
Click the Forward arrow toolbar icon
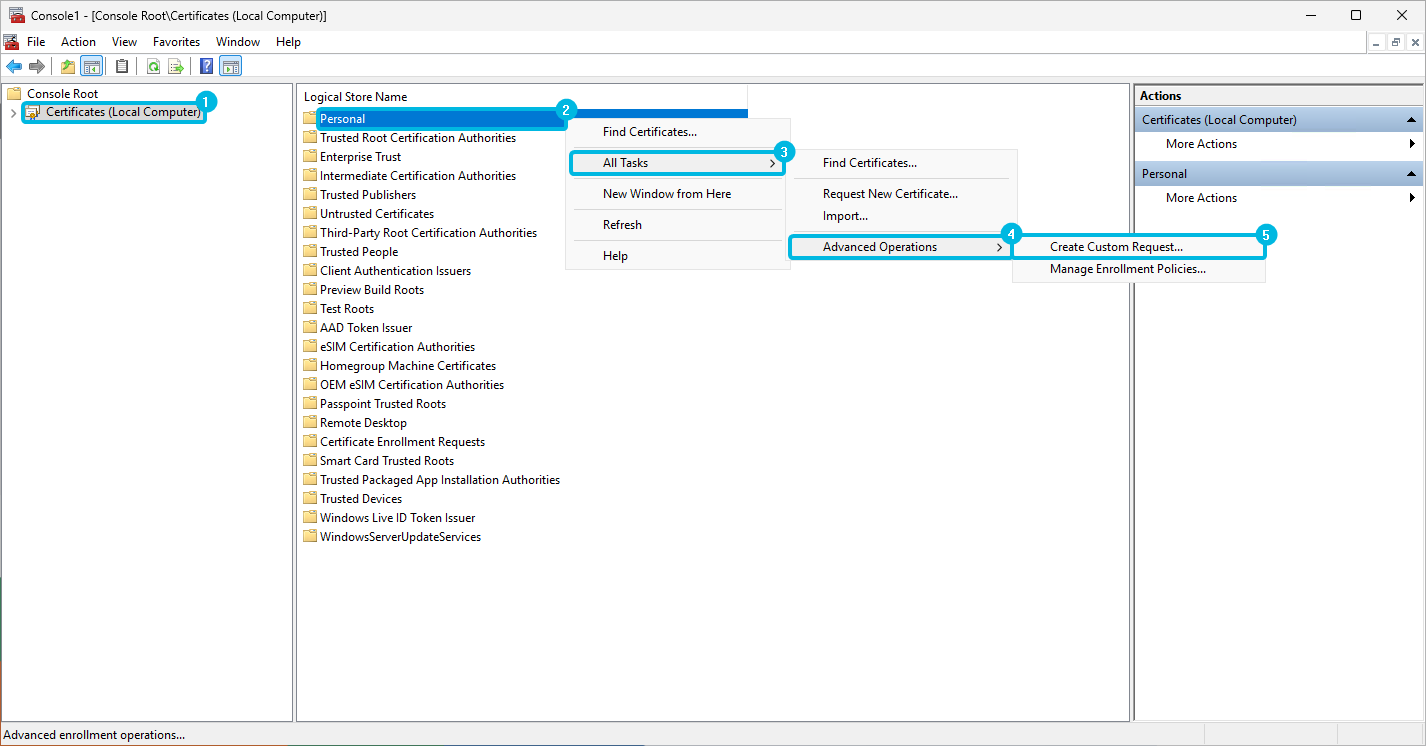click(37, 67)
